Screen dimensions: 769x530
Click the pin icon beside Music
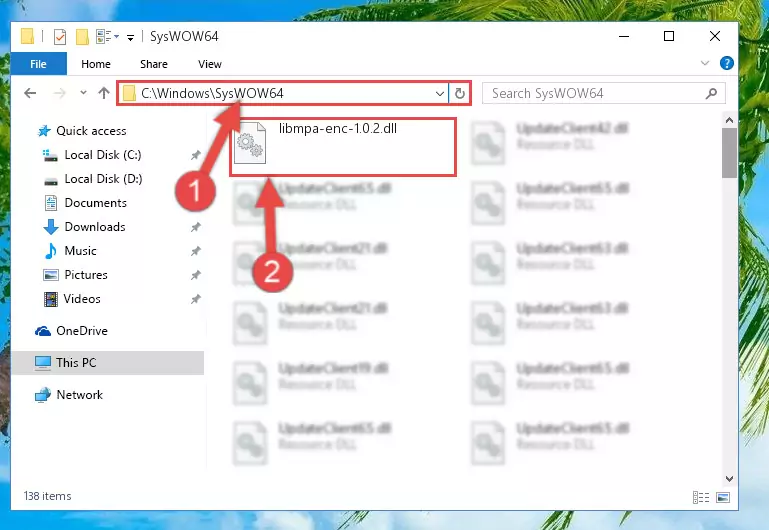click(196, 251)
